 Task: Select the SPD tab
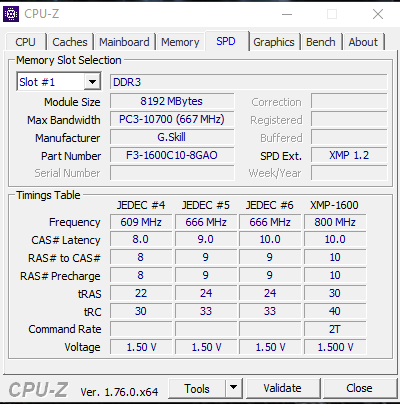point(226,41)
